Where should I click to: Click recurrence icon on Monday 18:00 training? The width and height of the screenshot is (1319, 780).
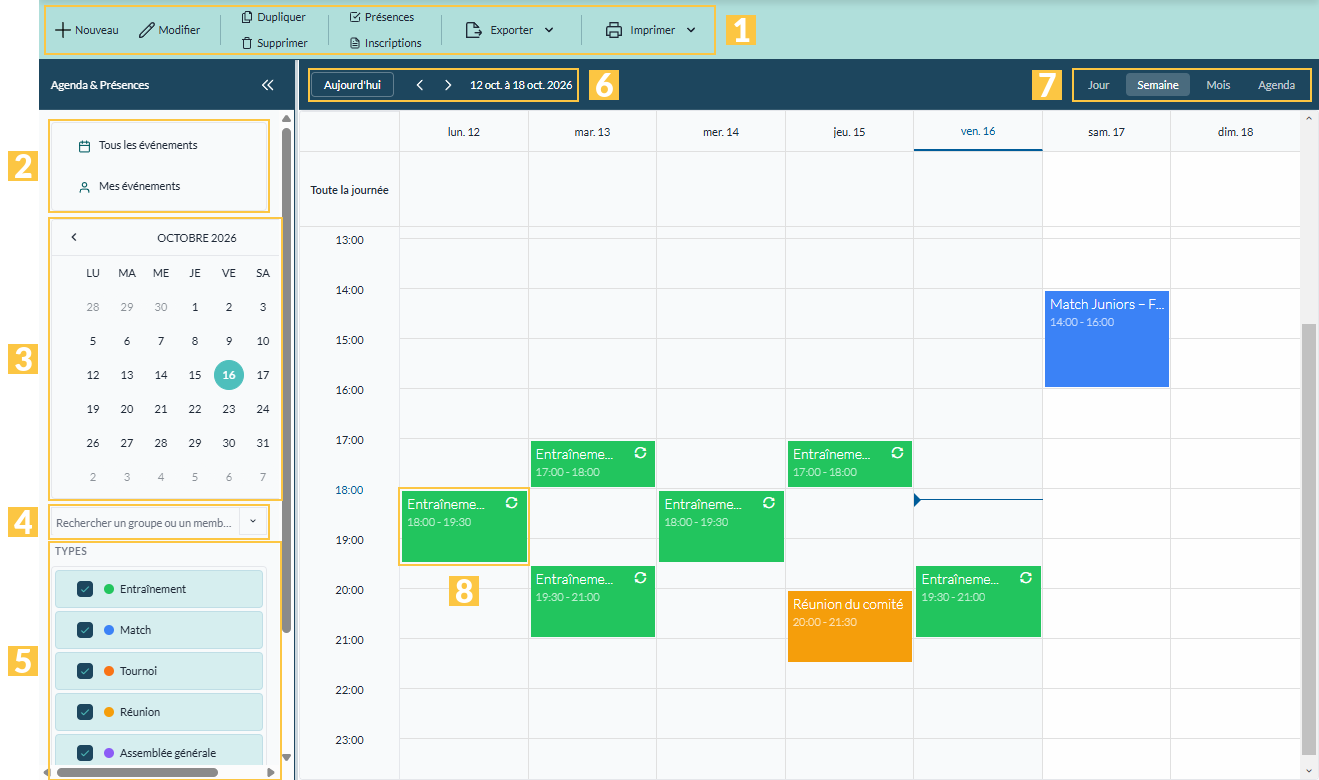(512, 503)
